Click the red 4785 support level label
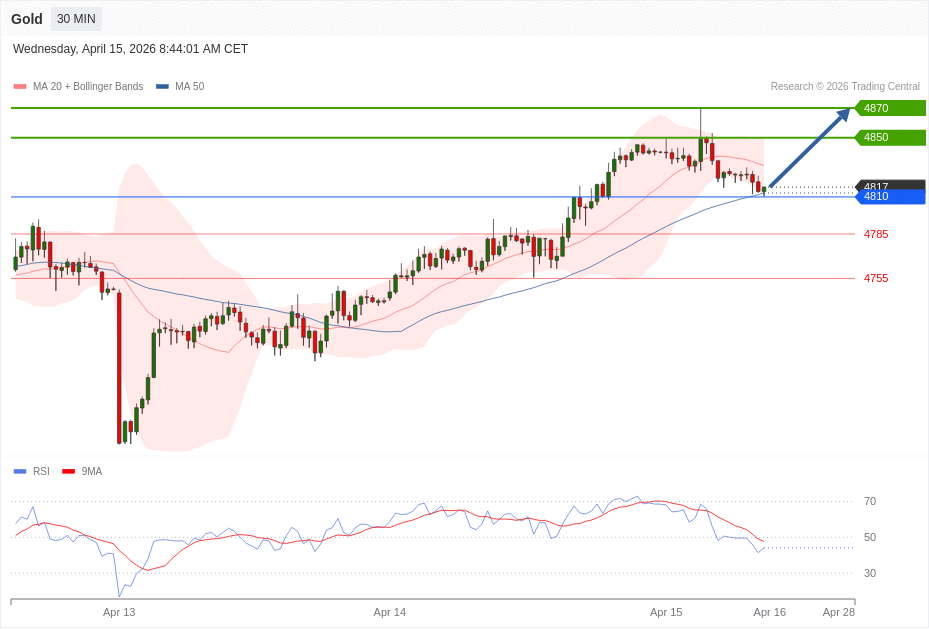Screen dimensions: 929x629 (876, 234)
